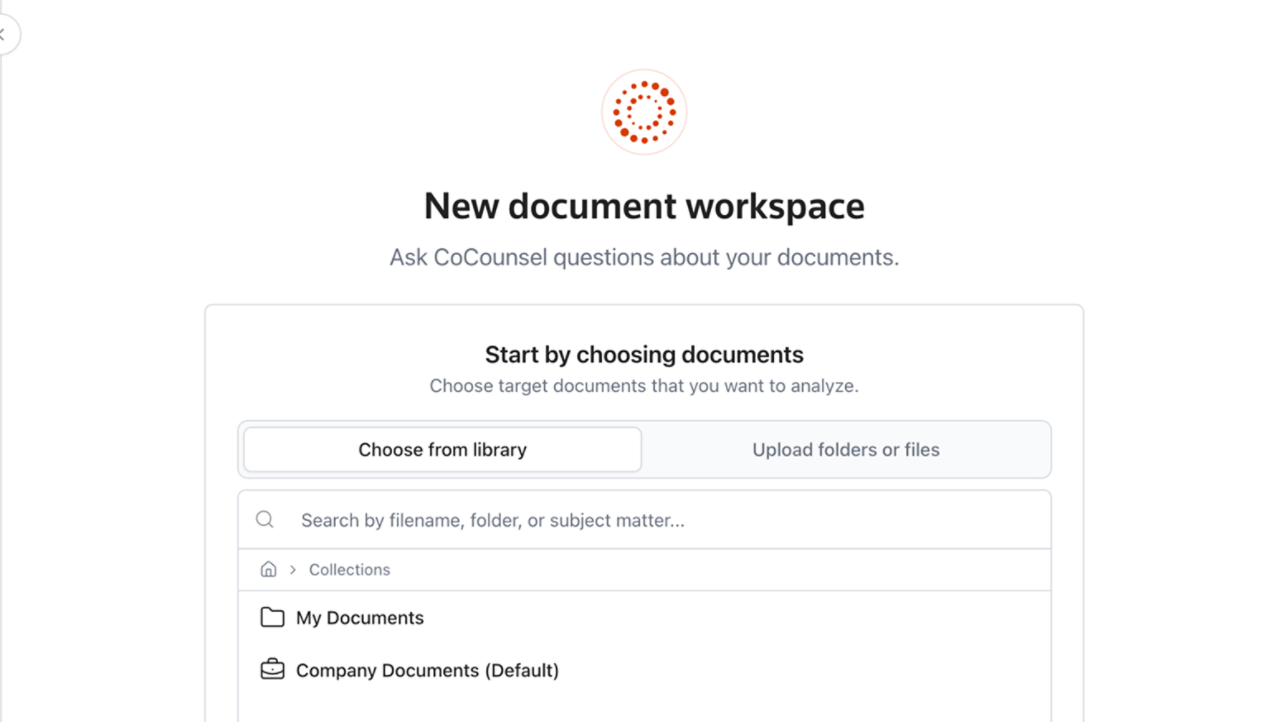The width and height of the screenshot is (1280, 722).
Task: Click the breadcrumb chevron separator arrow
Action: (x=293, y=570)
